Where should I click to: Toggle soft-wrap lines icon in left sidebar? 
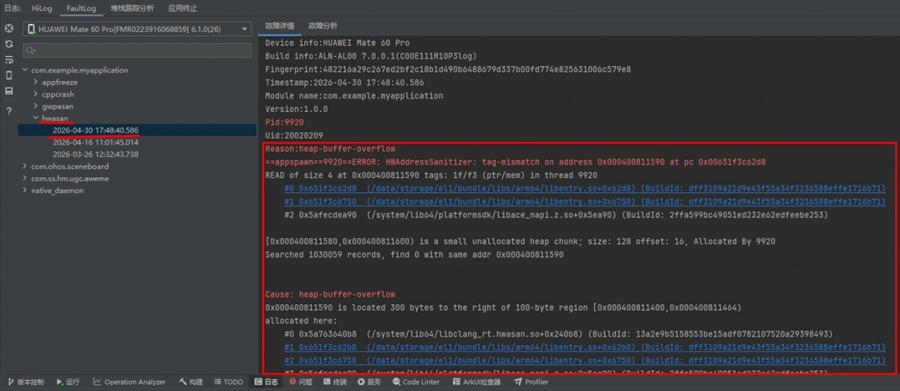click(x=9, y=60)
